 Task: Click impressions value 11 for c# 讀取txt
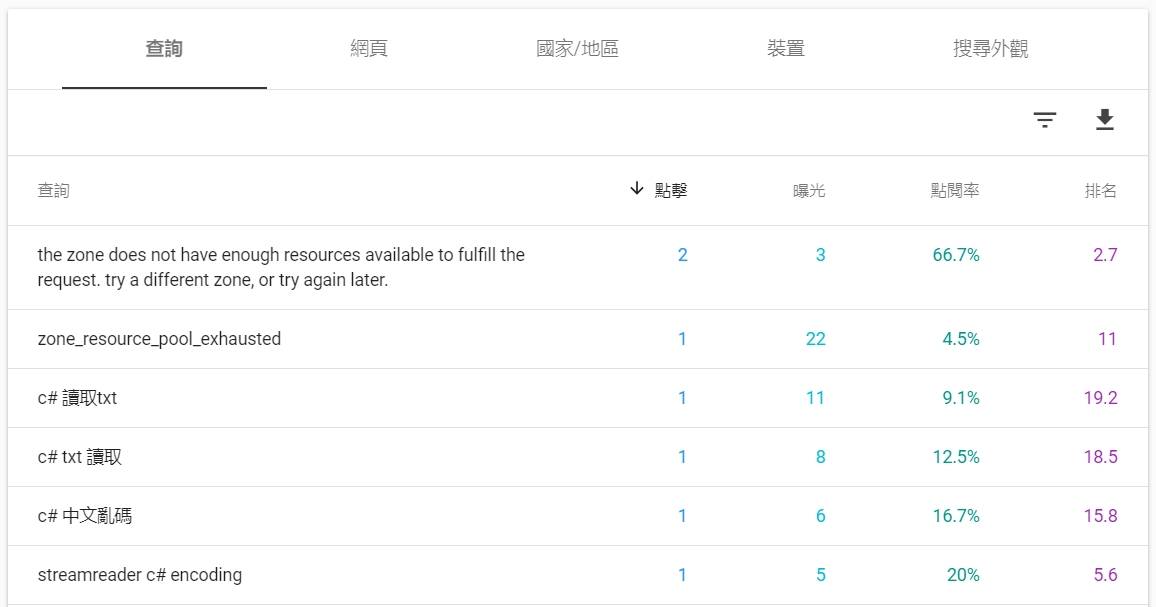815,398
